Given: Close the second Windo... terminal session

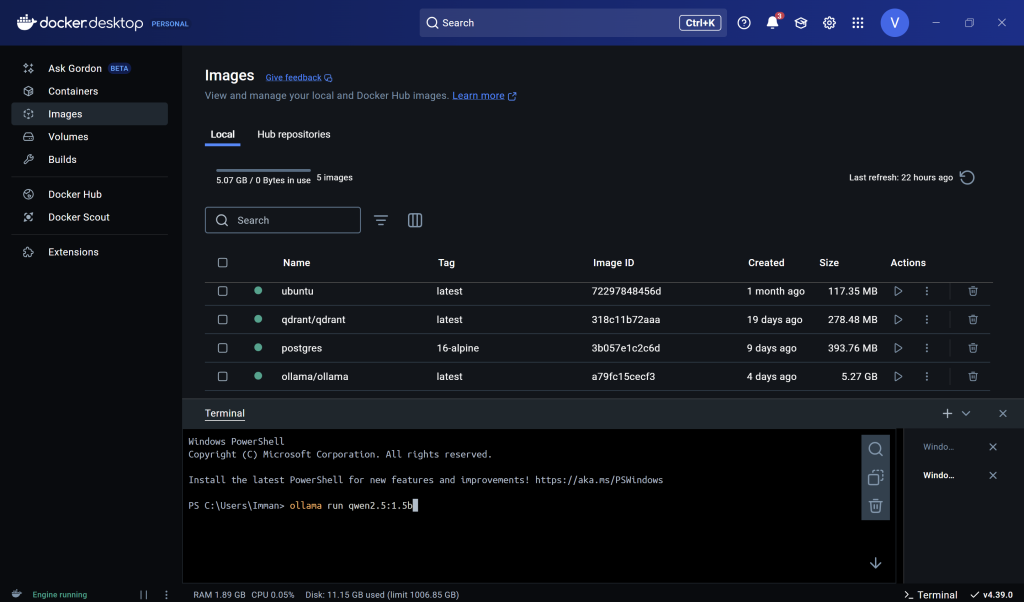Looking at the screenshot, I should [x=993, y=475].
